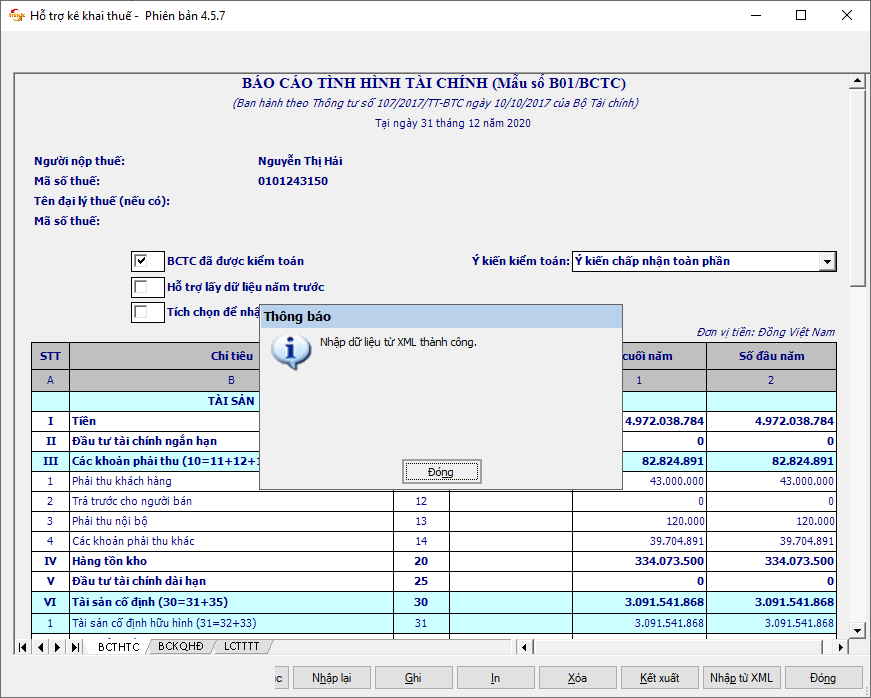Enable 'Hỗ trợ lấy dữ liệu năm trước' checkbox
This screenshot has height=698, width=871.
point(141,287)
